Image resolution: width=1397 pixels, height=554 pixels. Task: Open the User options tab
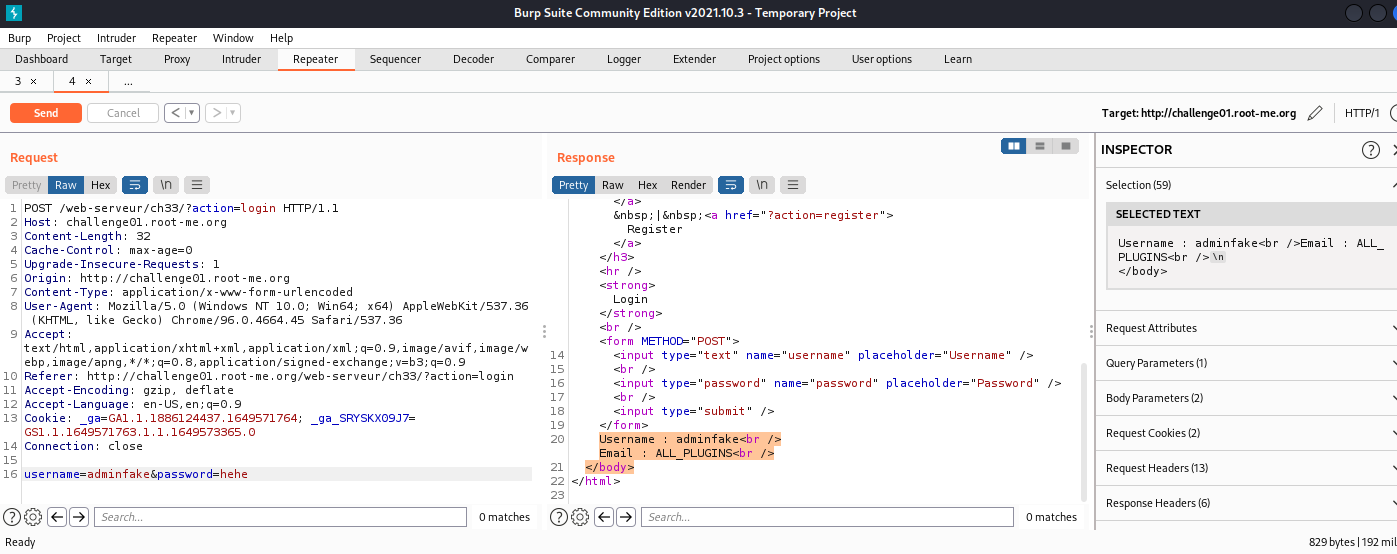[x=882, y=59]
